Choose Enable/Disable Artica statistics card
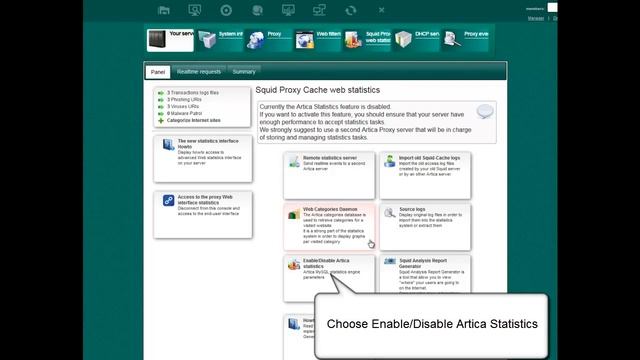Screen dimensions: 640x360 click(329, 278)
